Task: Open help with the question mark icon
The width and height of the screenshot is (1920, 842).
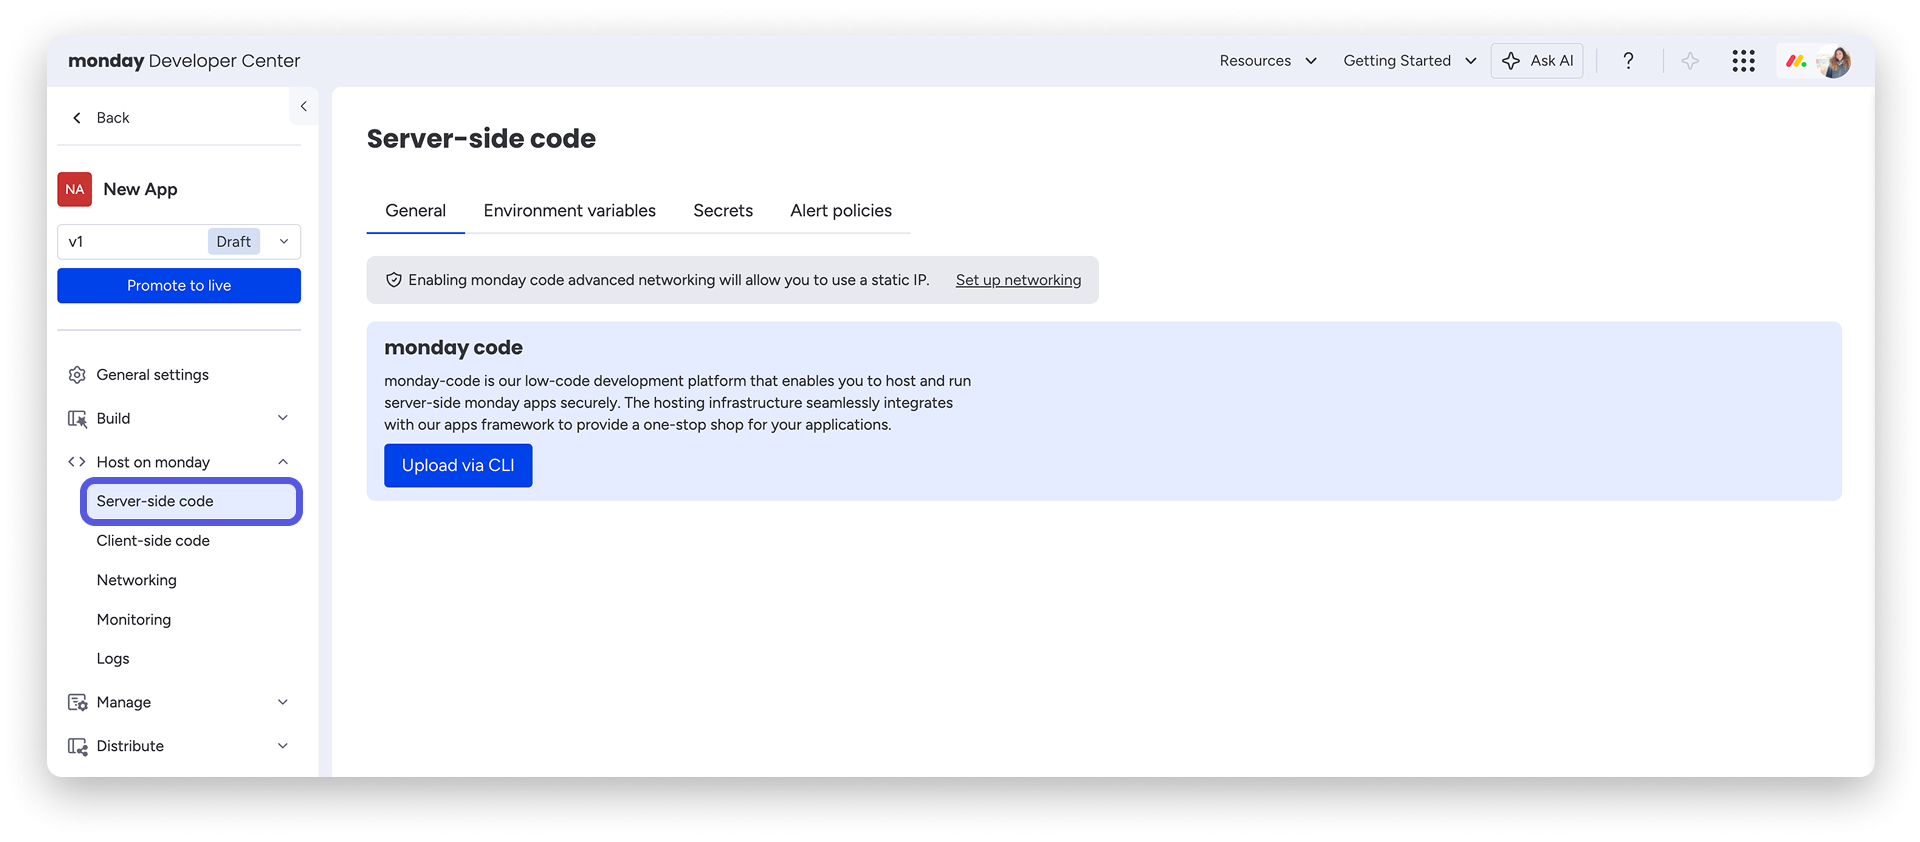Action: [1628, 61]
